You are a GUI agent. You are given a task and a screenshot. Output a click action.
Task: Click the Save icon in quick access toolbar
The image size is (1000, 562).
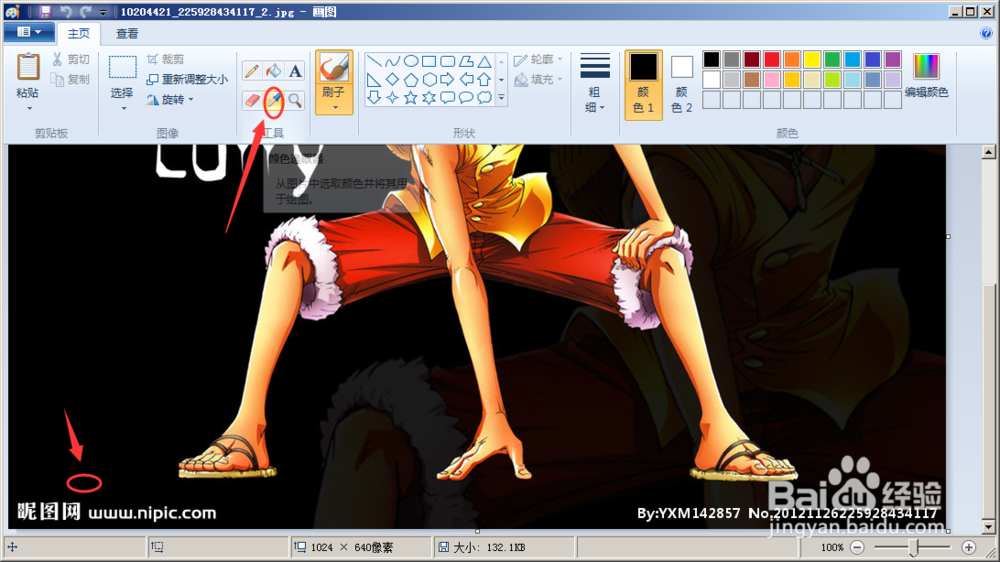(45, 11)
